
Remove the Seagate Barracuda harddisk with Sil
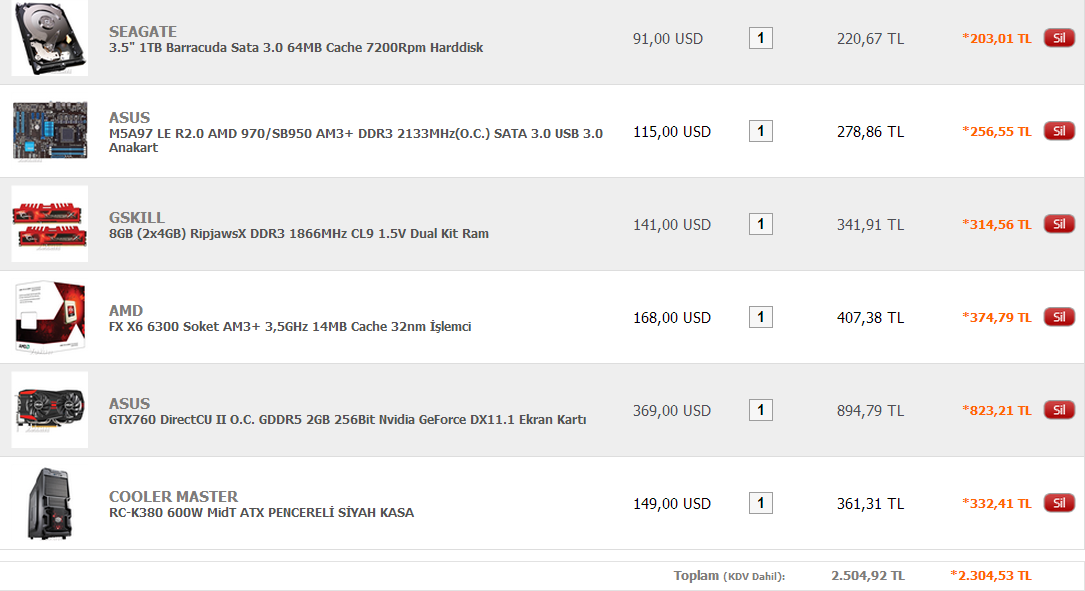pos(1059,38)
